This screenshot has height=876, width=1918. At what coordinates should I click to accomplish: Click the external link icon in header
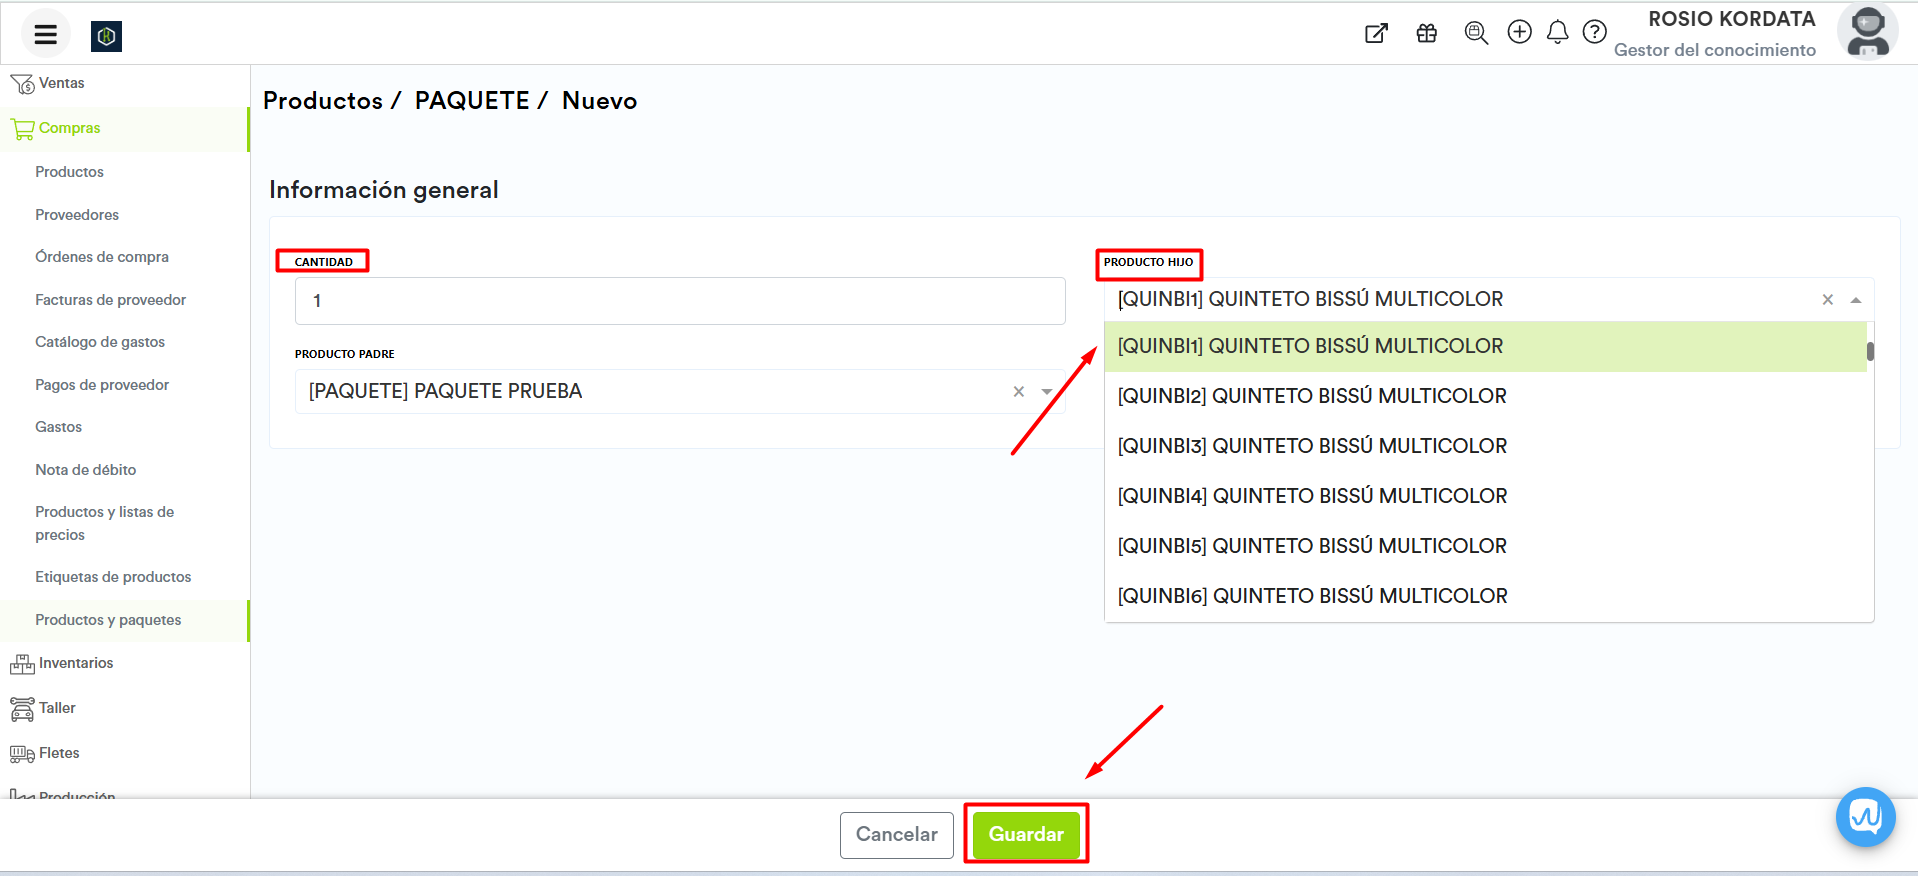coord(1376,33)
